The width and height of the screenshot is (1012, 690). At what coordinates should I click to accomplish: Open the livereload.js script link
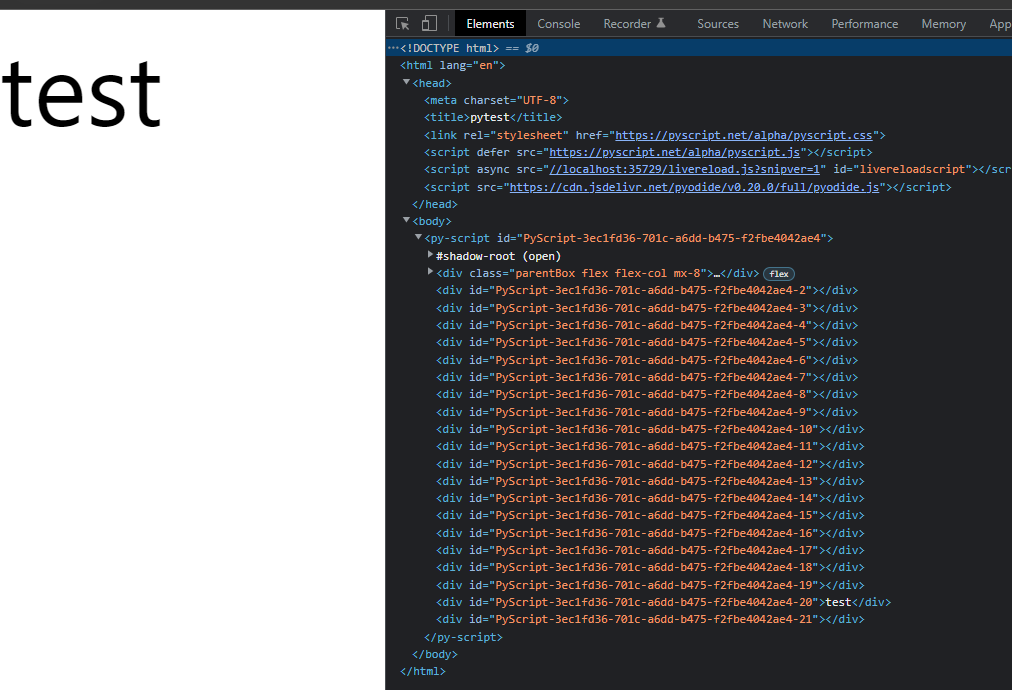tap(684, 169)
